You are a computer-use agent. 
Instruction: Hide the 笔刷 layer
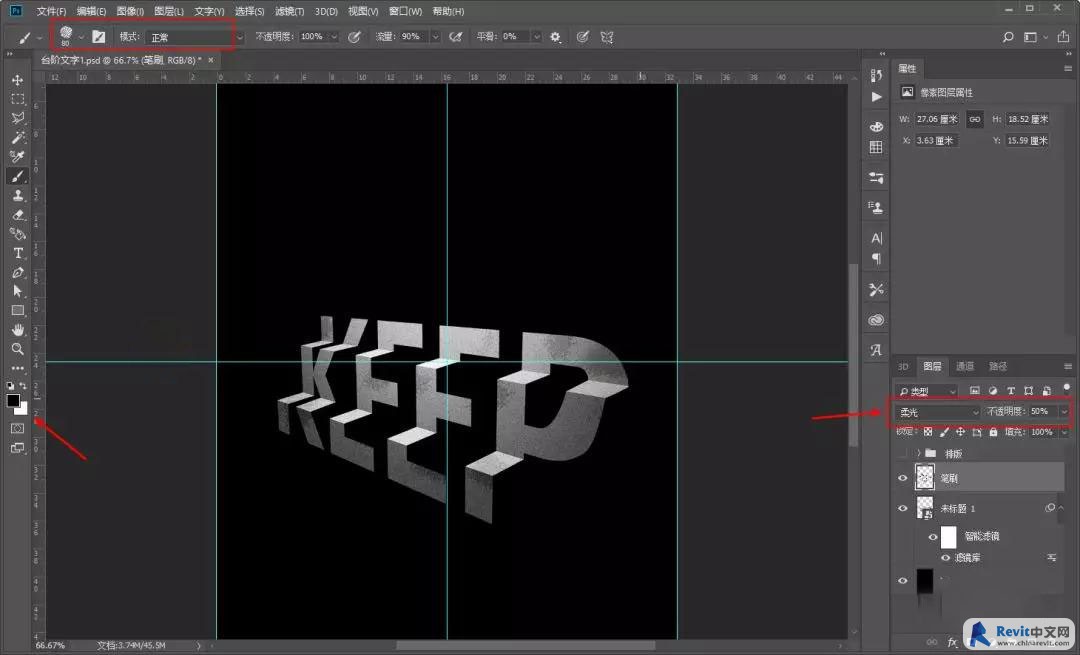click(902, 478)
